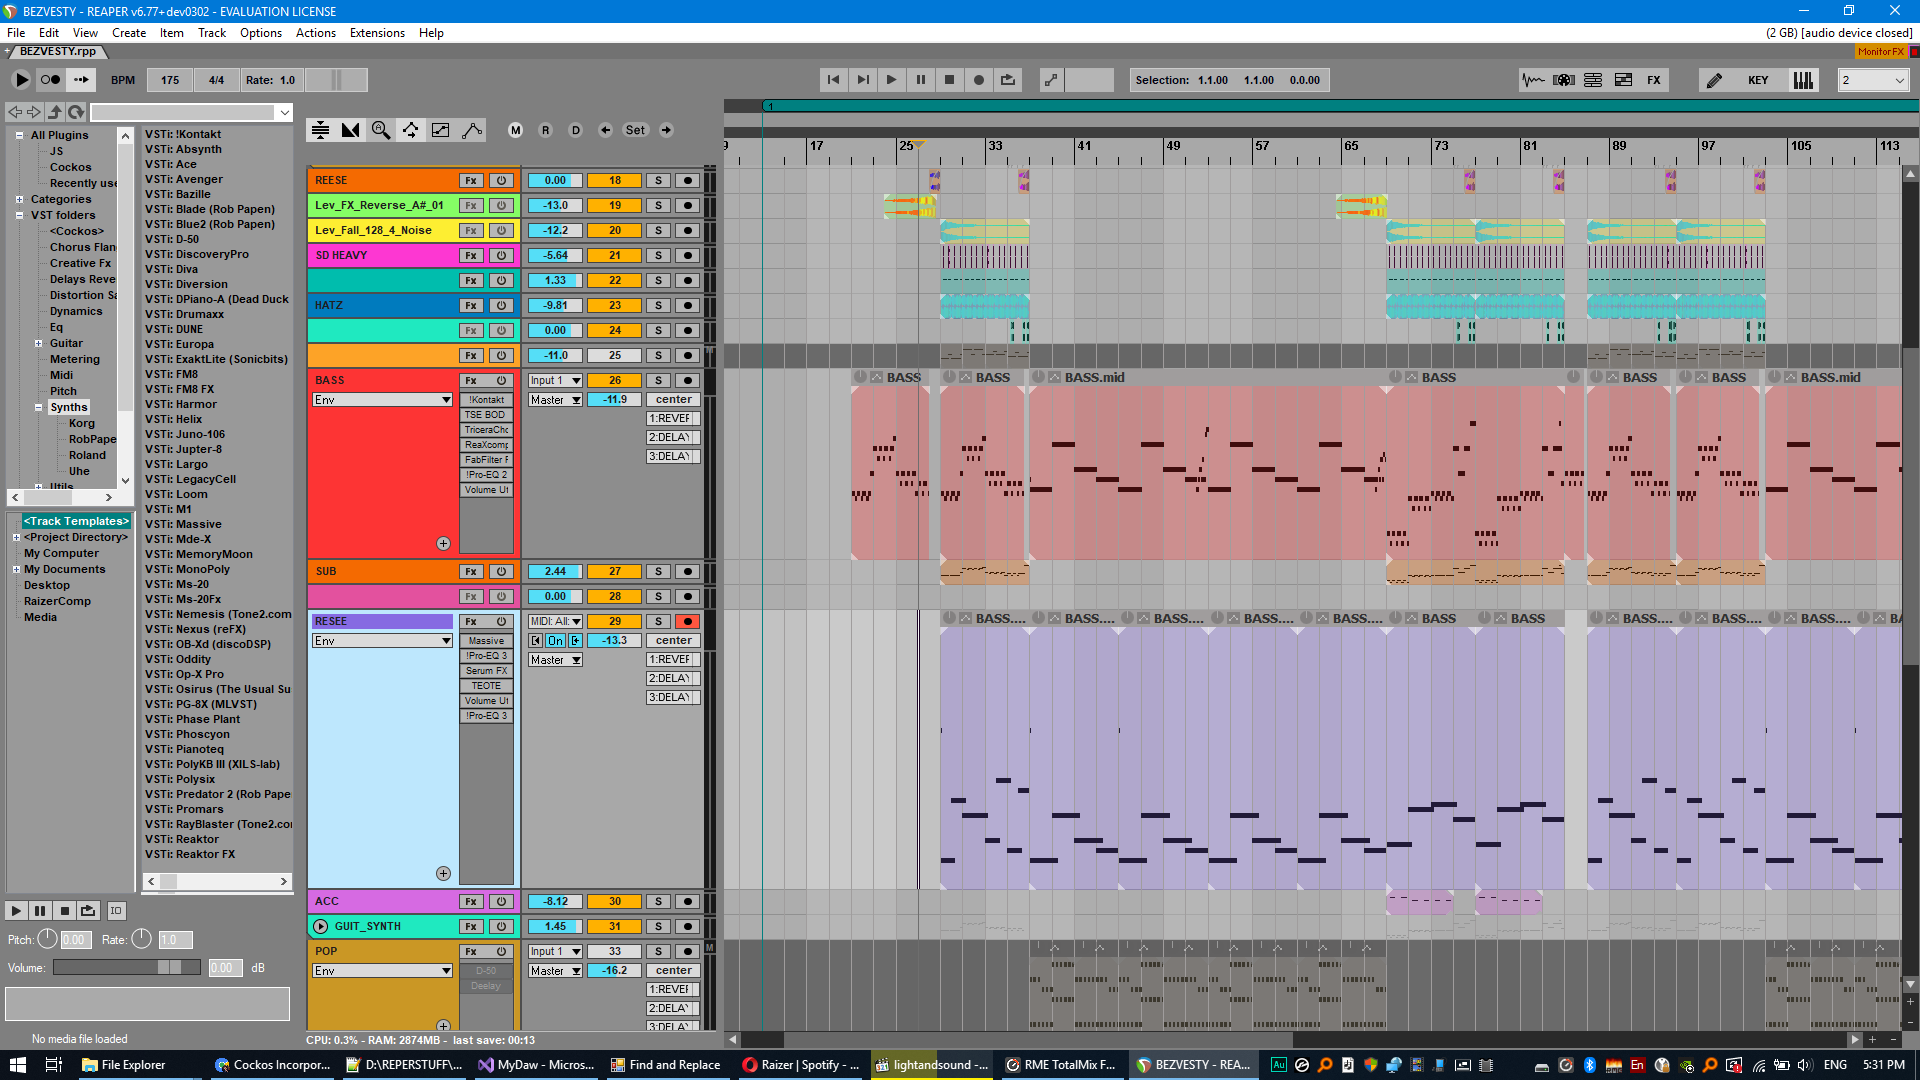
Task: Open the Track menu
Action: click(x=211, y=33)
